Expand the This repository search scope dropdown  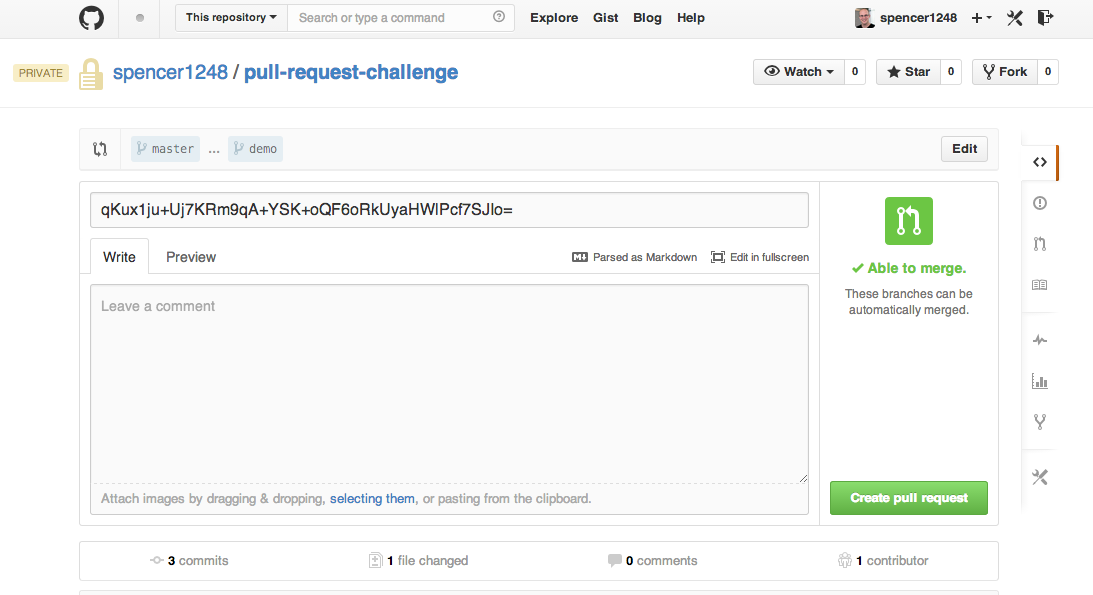pyautogui.click(x=230, y=17)
